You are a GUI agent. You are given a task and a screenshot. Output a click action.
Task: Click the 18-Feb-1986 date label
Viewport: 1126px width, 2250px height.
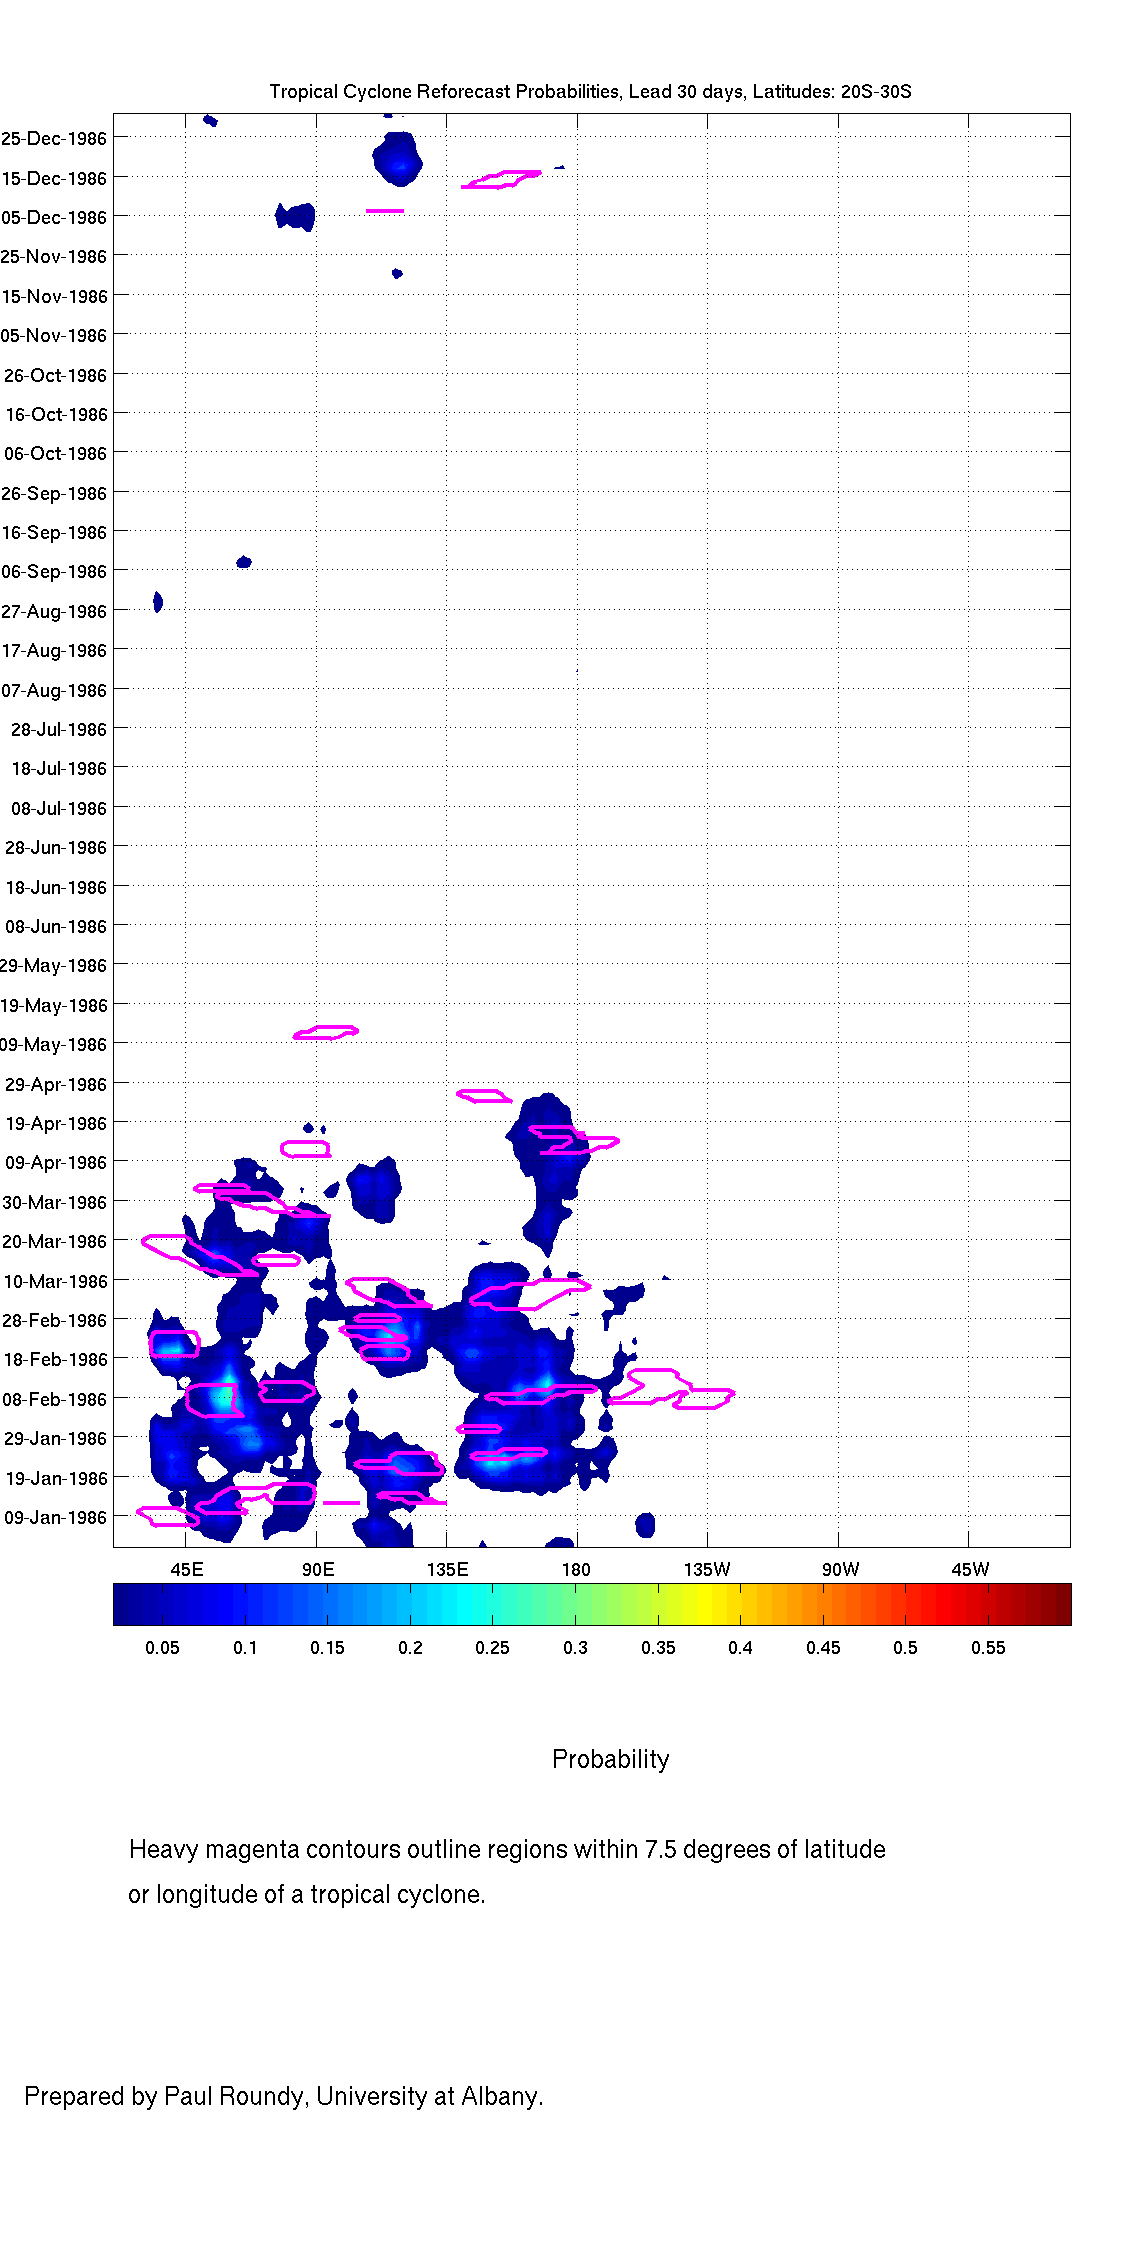point(55,1360)
